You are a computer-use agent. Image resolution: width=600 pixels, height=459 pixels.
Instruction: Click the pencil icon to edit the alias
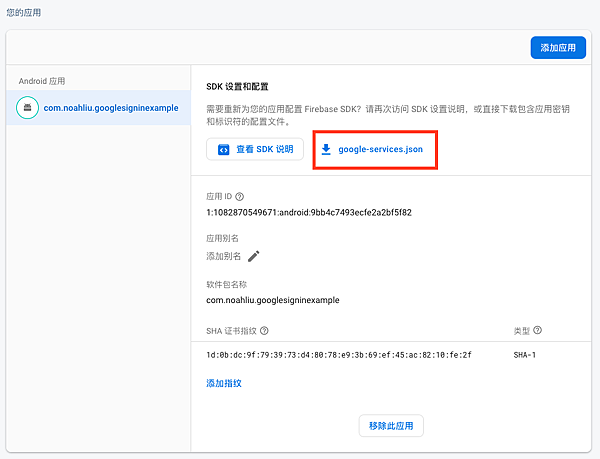point(254,256)
